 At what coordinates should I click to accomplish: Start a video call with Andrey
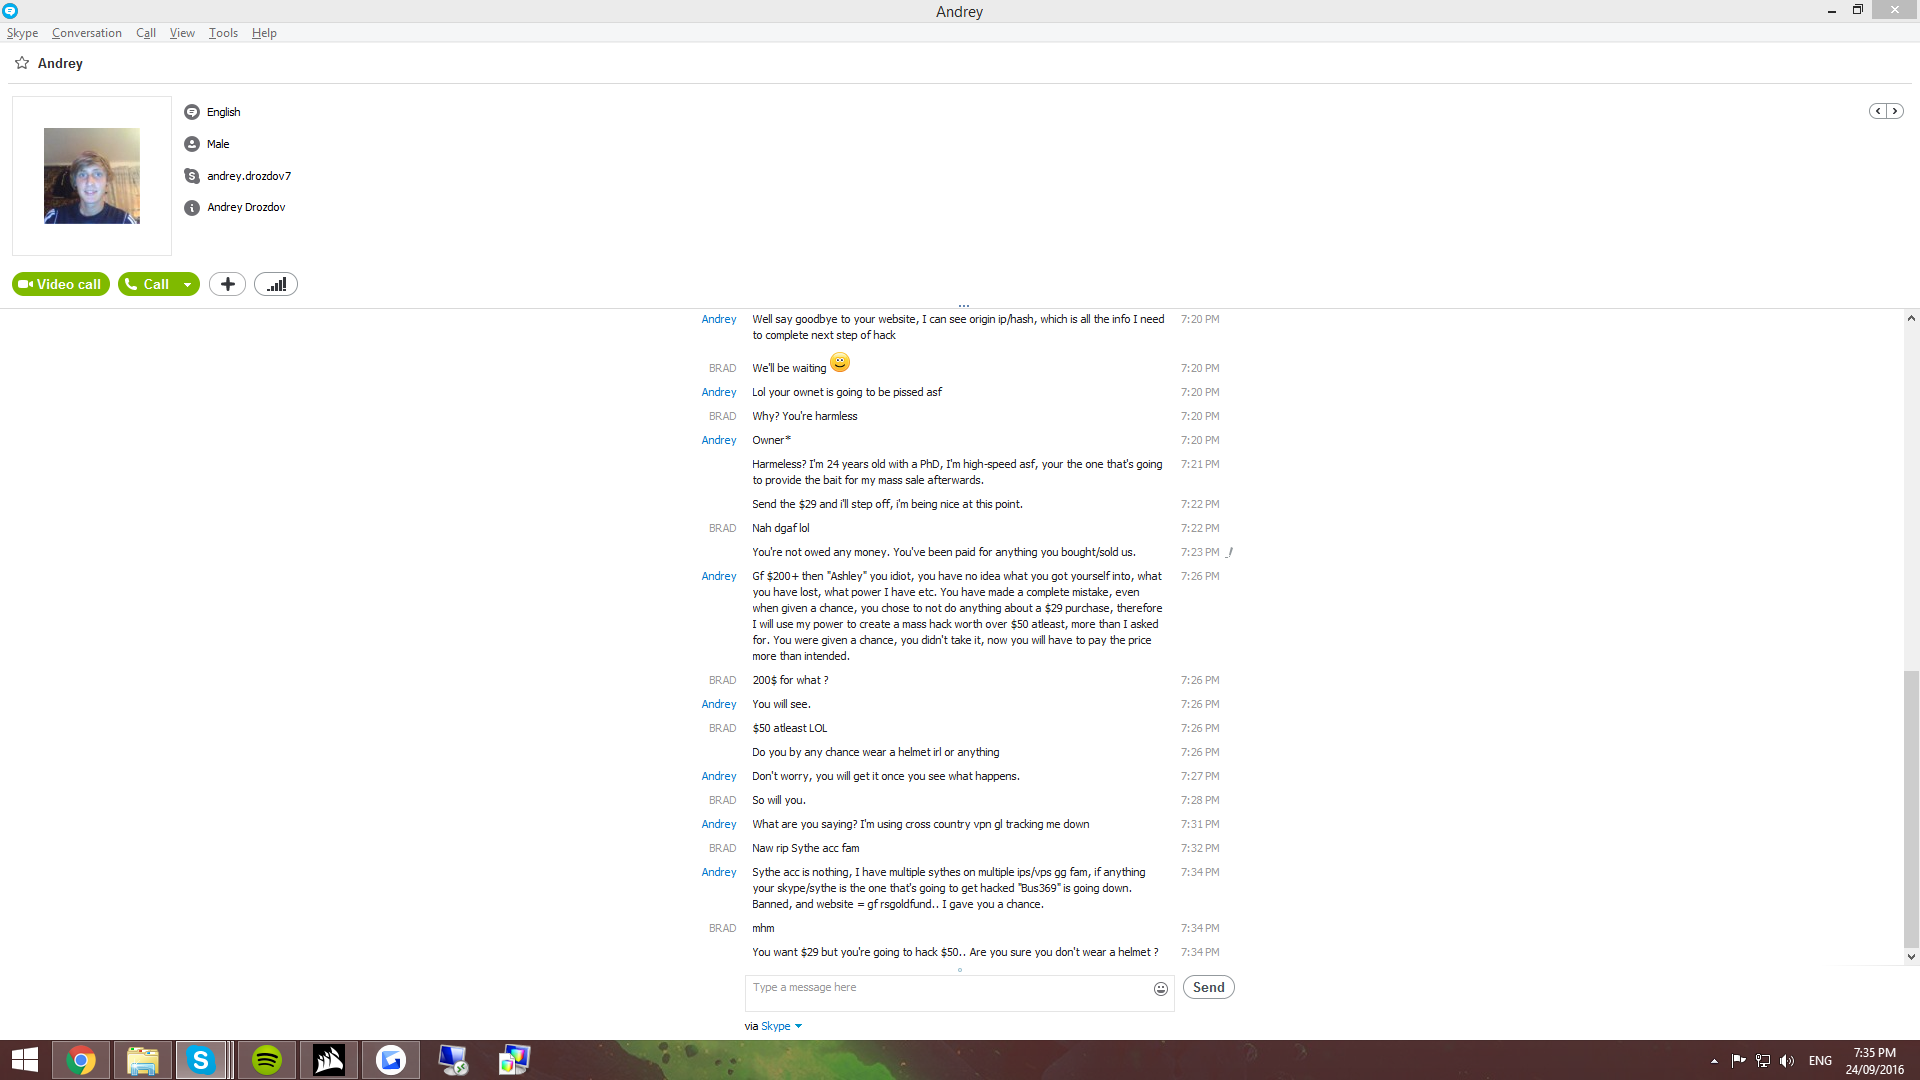tap(61, 284)
